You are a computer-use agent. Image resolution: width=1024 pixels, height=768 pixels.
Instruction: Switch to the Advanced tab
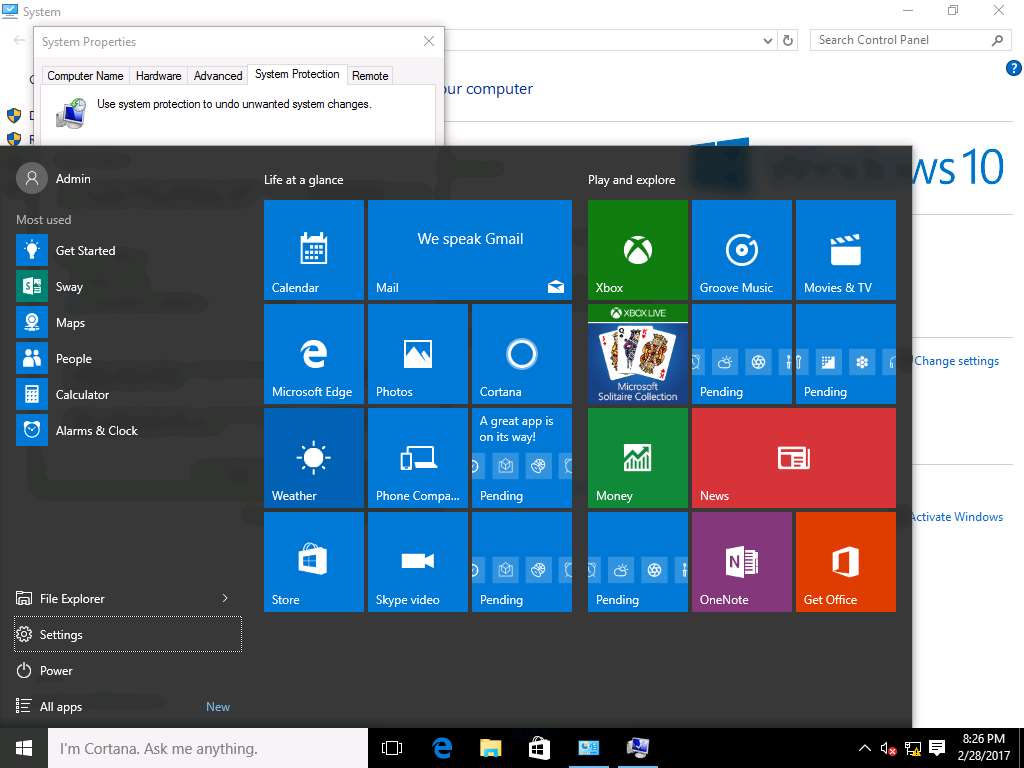coord(217,76)
